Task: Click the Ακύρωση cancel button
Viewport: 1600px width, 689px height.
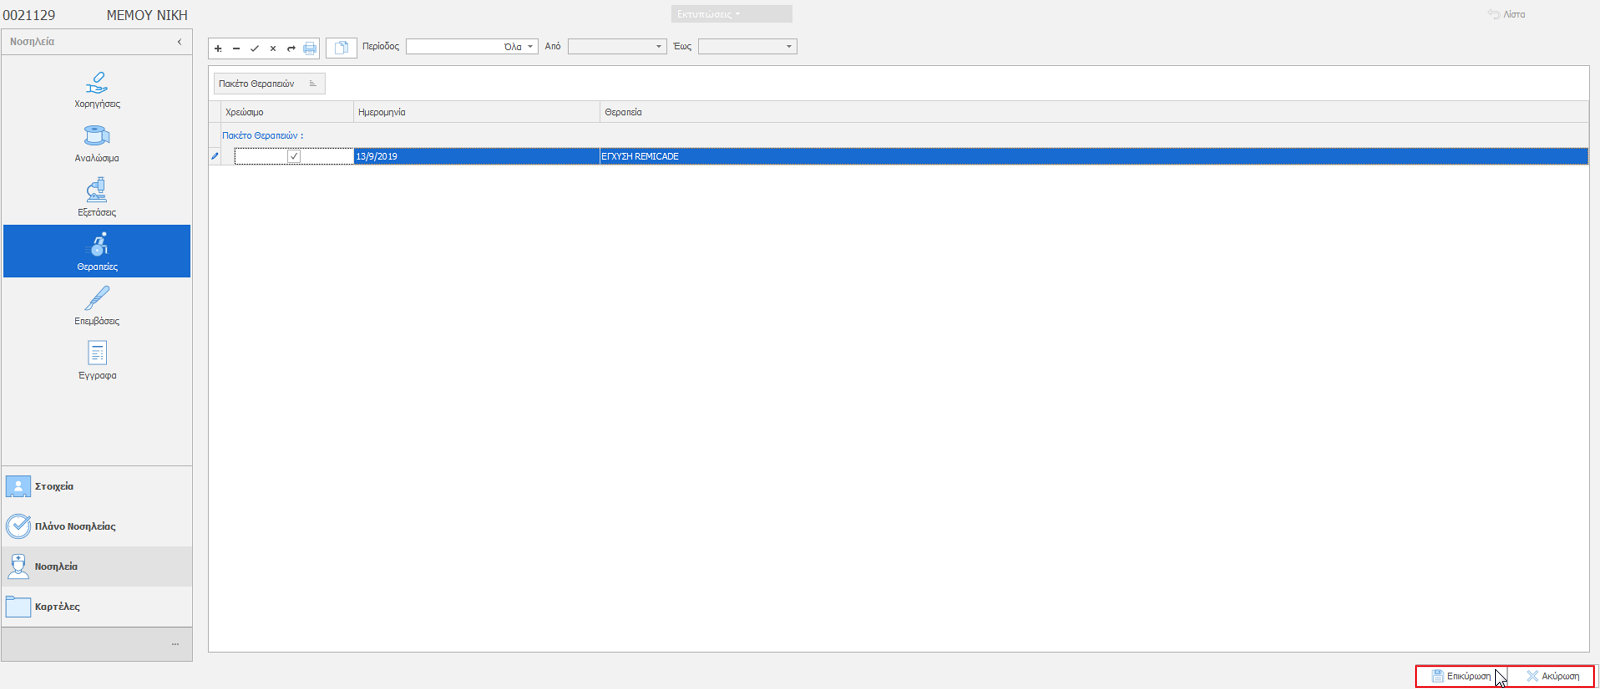Action: tap(1553, 677)
